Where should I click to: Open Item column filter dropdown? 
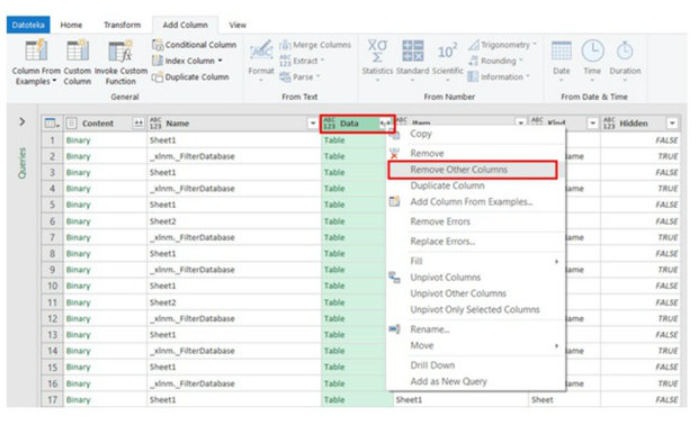click(x=521, y=124)
